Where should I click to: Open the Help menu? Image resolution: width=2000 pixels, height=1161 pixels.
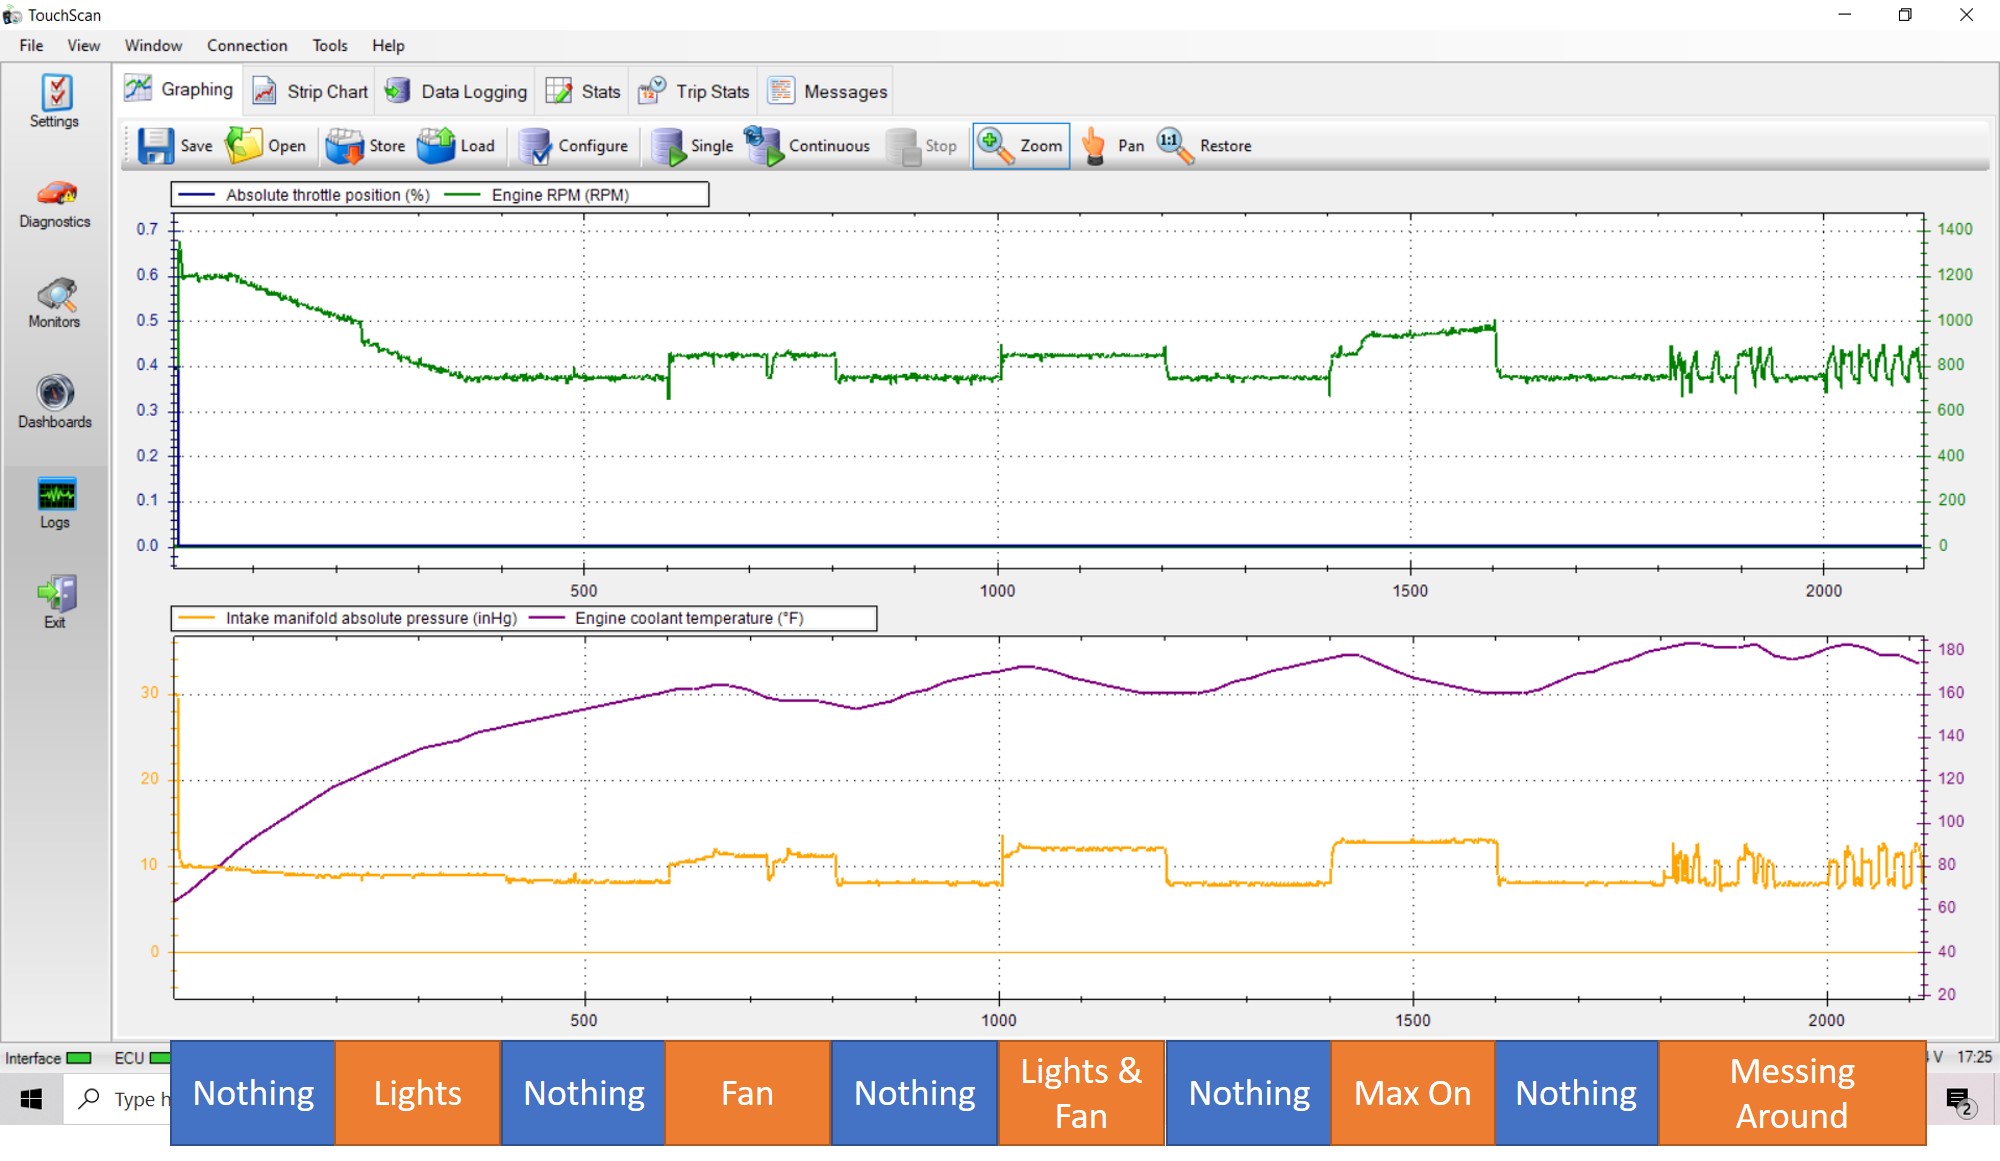388,45
